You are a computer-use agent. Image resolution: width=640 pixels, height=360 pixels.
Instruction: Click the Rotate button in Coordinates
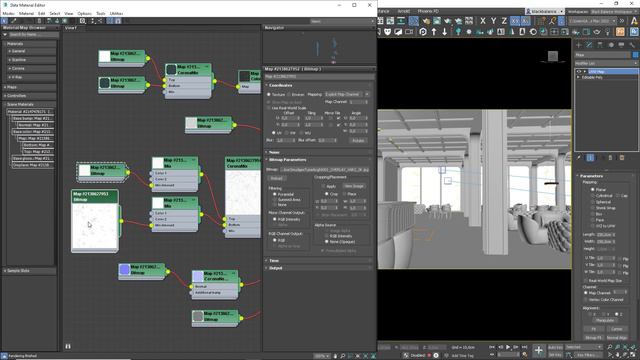pos(358,140)
